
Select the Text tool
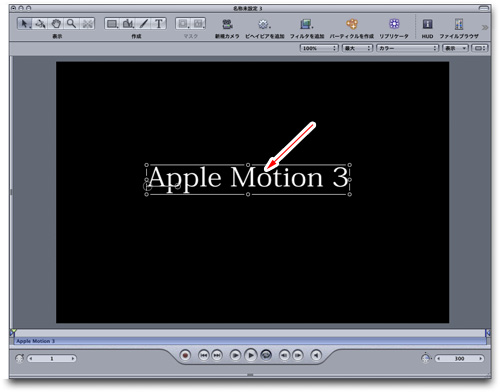click(x=159, y=24)
